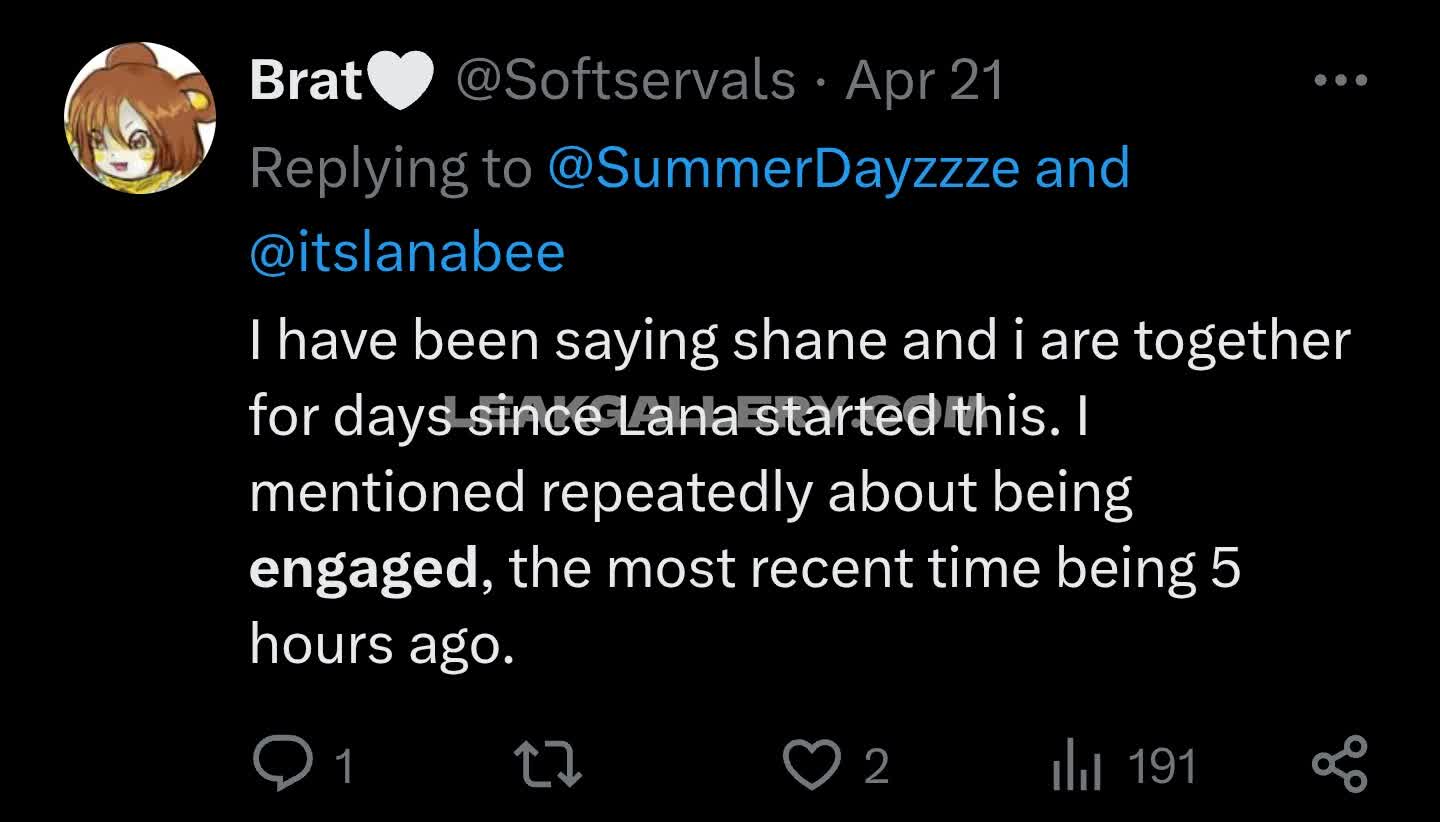The width and height of the screenshot is (1440, 822).
Task: Click the like count number 2
Action: pyautogui.click(x=875, y=768)
